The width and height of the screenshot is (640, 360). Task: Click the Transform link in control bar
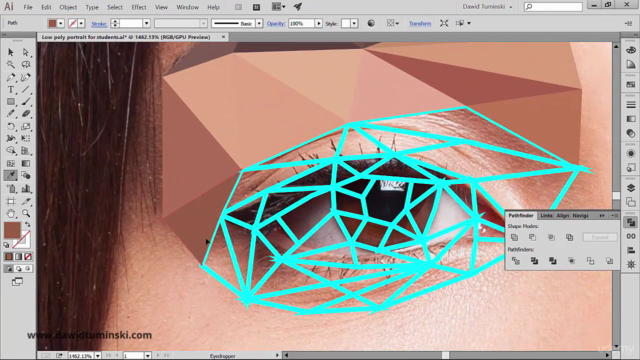[420, 24]
